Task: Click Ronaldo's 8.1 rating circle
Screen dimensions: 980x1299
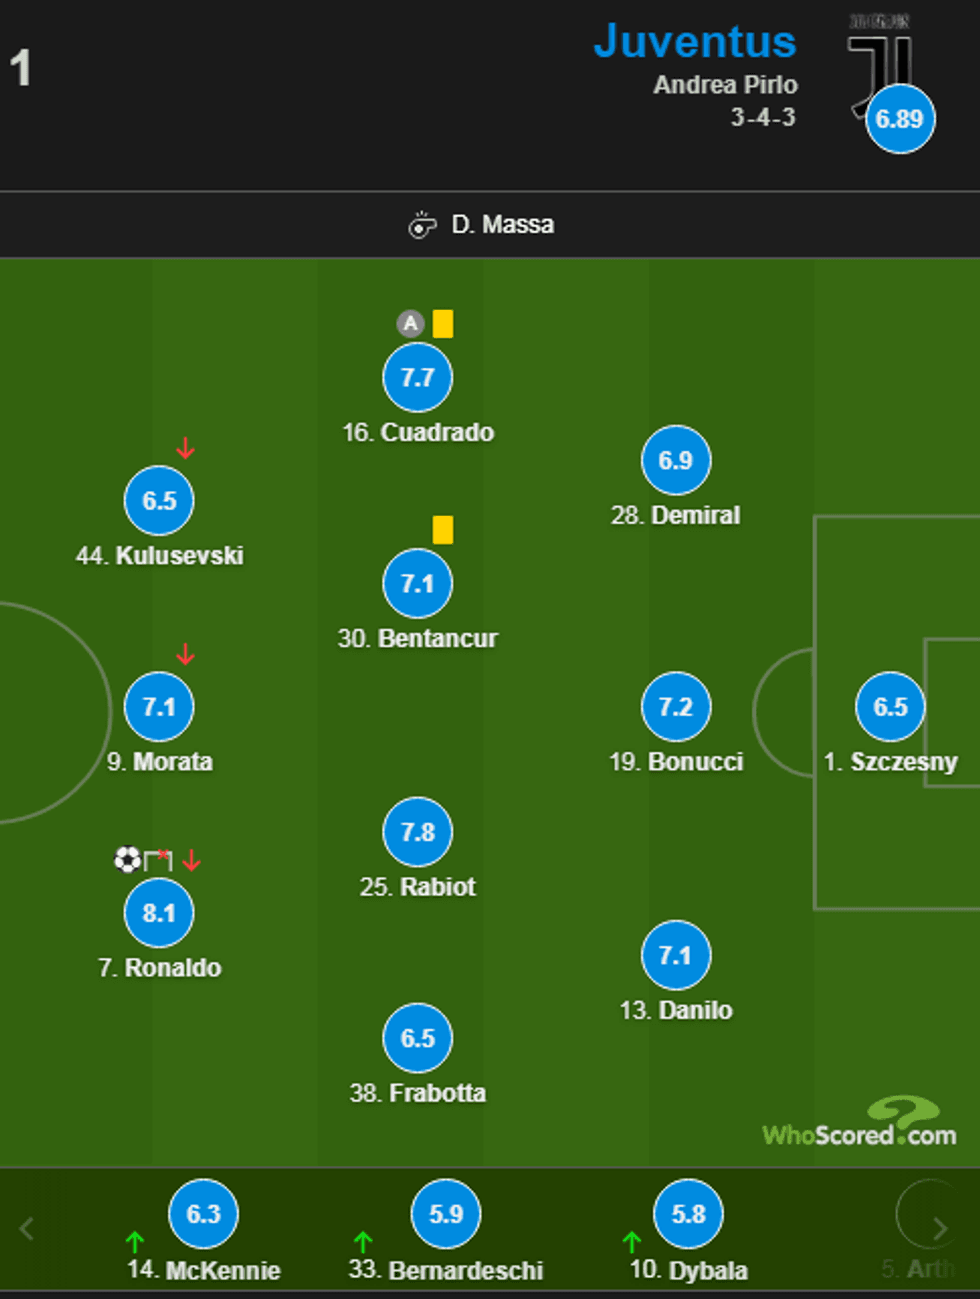Action: pos(159,913)
